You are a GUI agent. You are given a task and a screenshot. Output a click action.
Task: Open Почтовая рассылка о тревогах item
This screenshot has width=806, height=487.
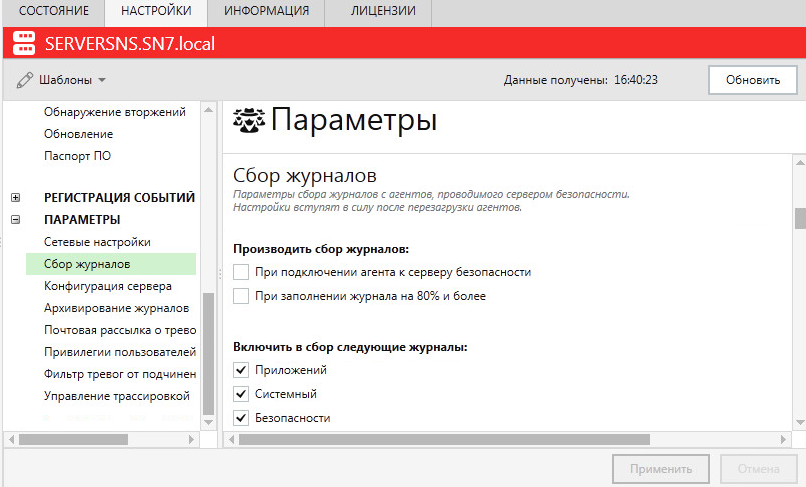point(120,330)
